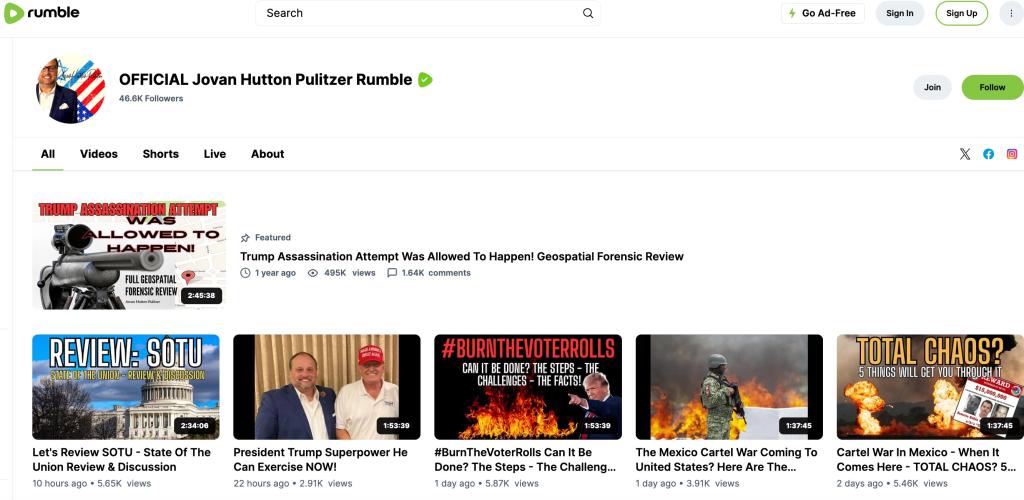Click the comment bubble icon beside 1.64K comments
Image resolution: width=1024 pixels, height=500 pixels.
tap(392, 273)
